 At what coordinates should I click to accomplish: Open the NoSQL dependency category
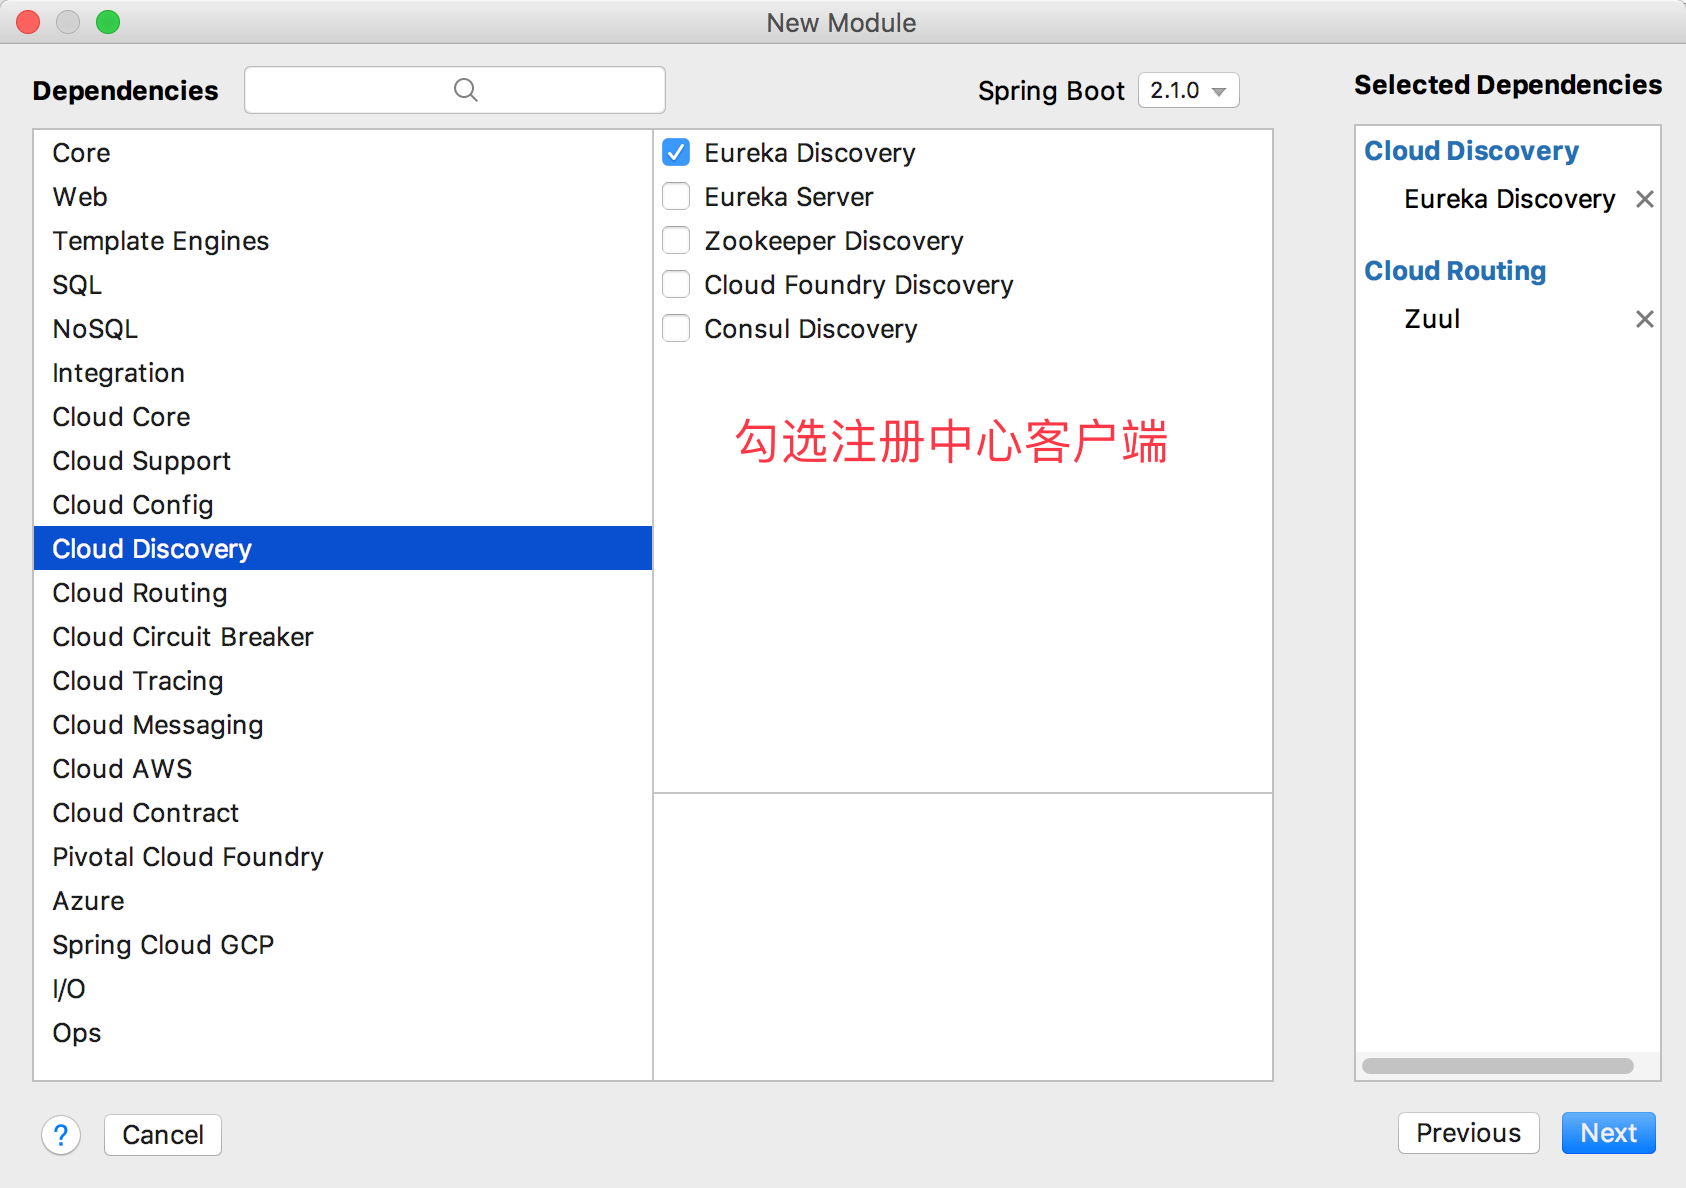pyautogui.click(x=343, y=329)
